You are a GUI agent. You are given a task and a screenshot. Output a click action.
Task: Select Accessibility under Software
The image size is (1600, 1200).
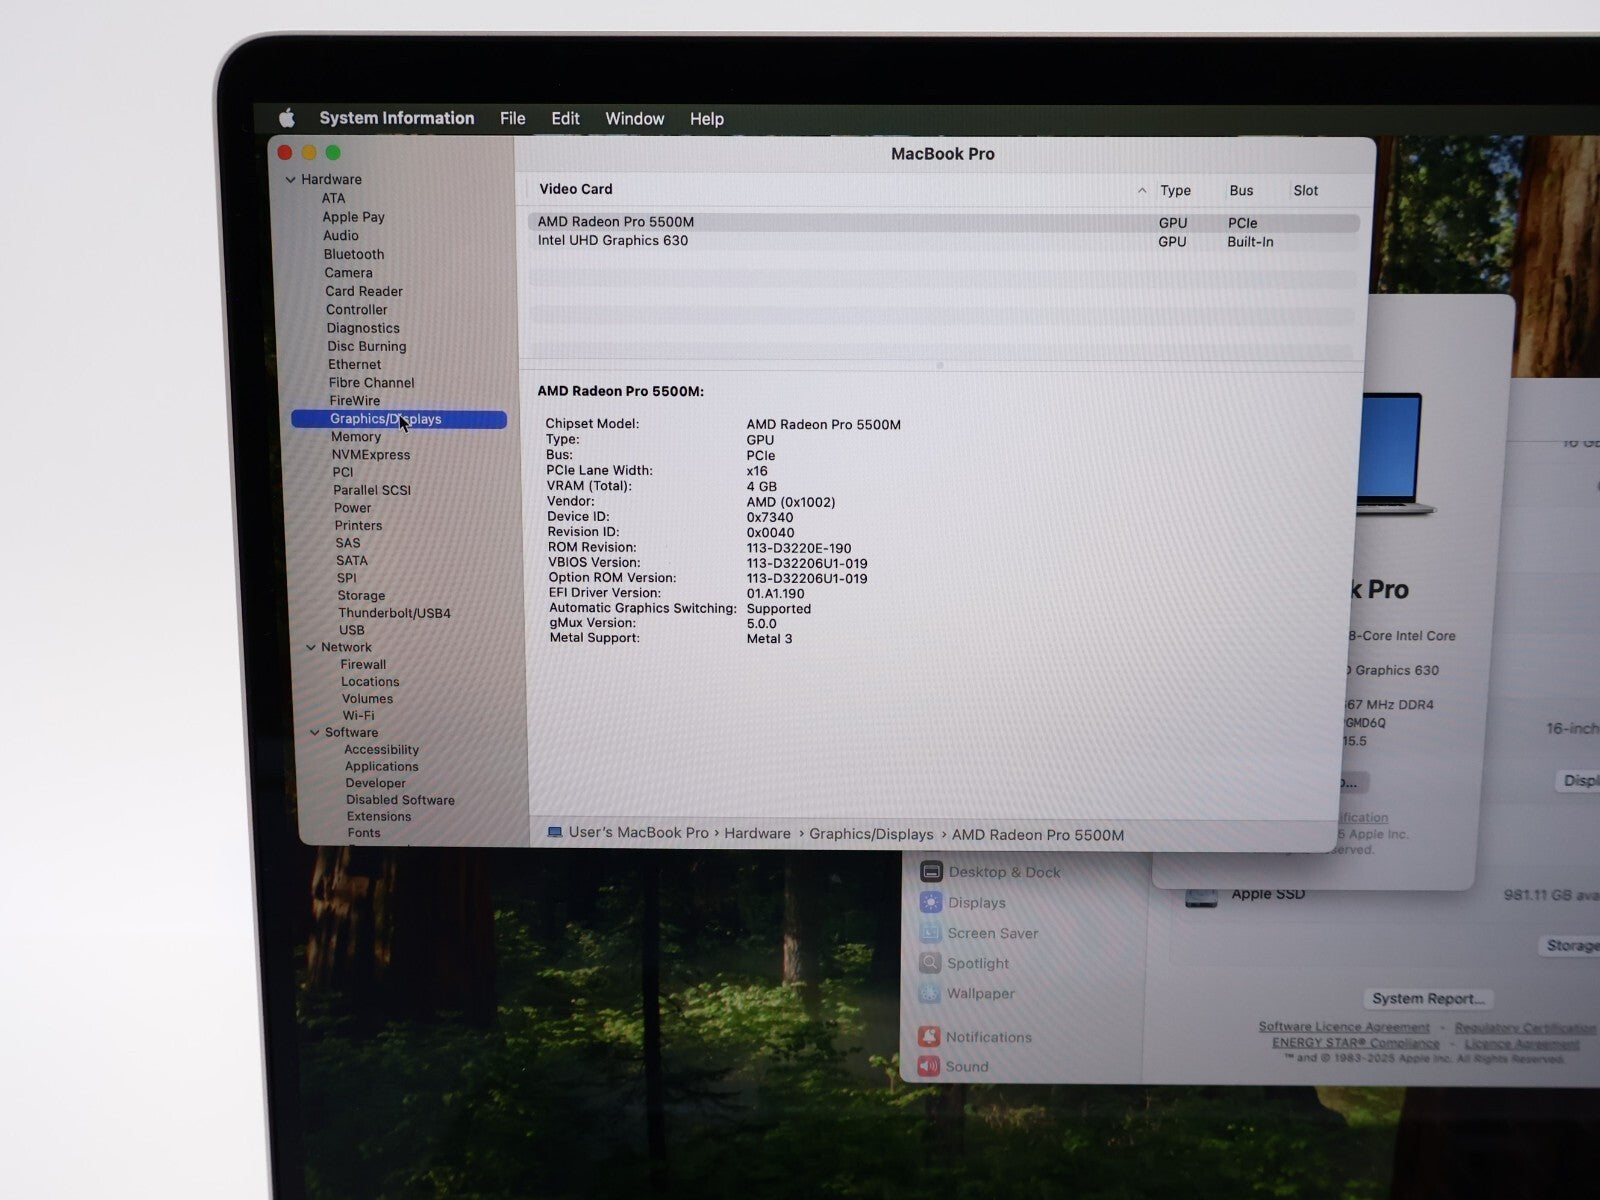[382, 749]
